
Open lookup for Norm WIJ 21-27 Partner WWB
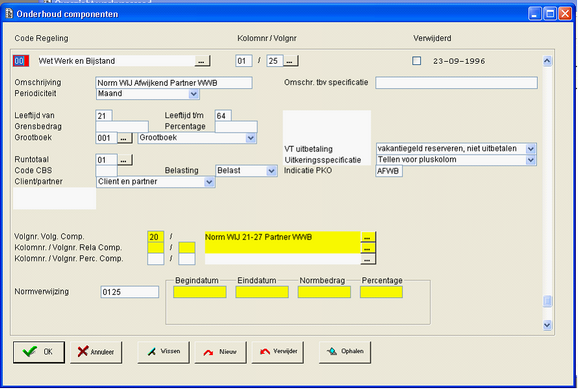pyautogui.click(x=368, y=237)
